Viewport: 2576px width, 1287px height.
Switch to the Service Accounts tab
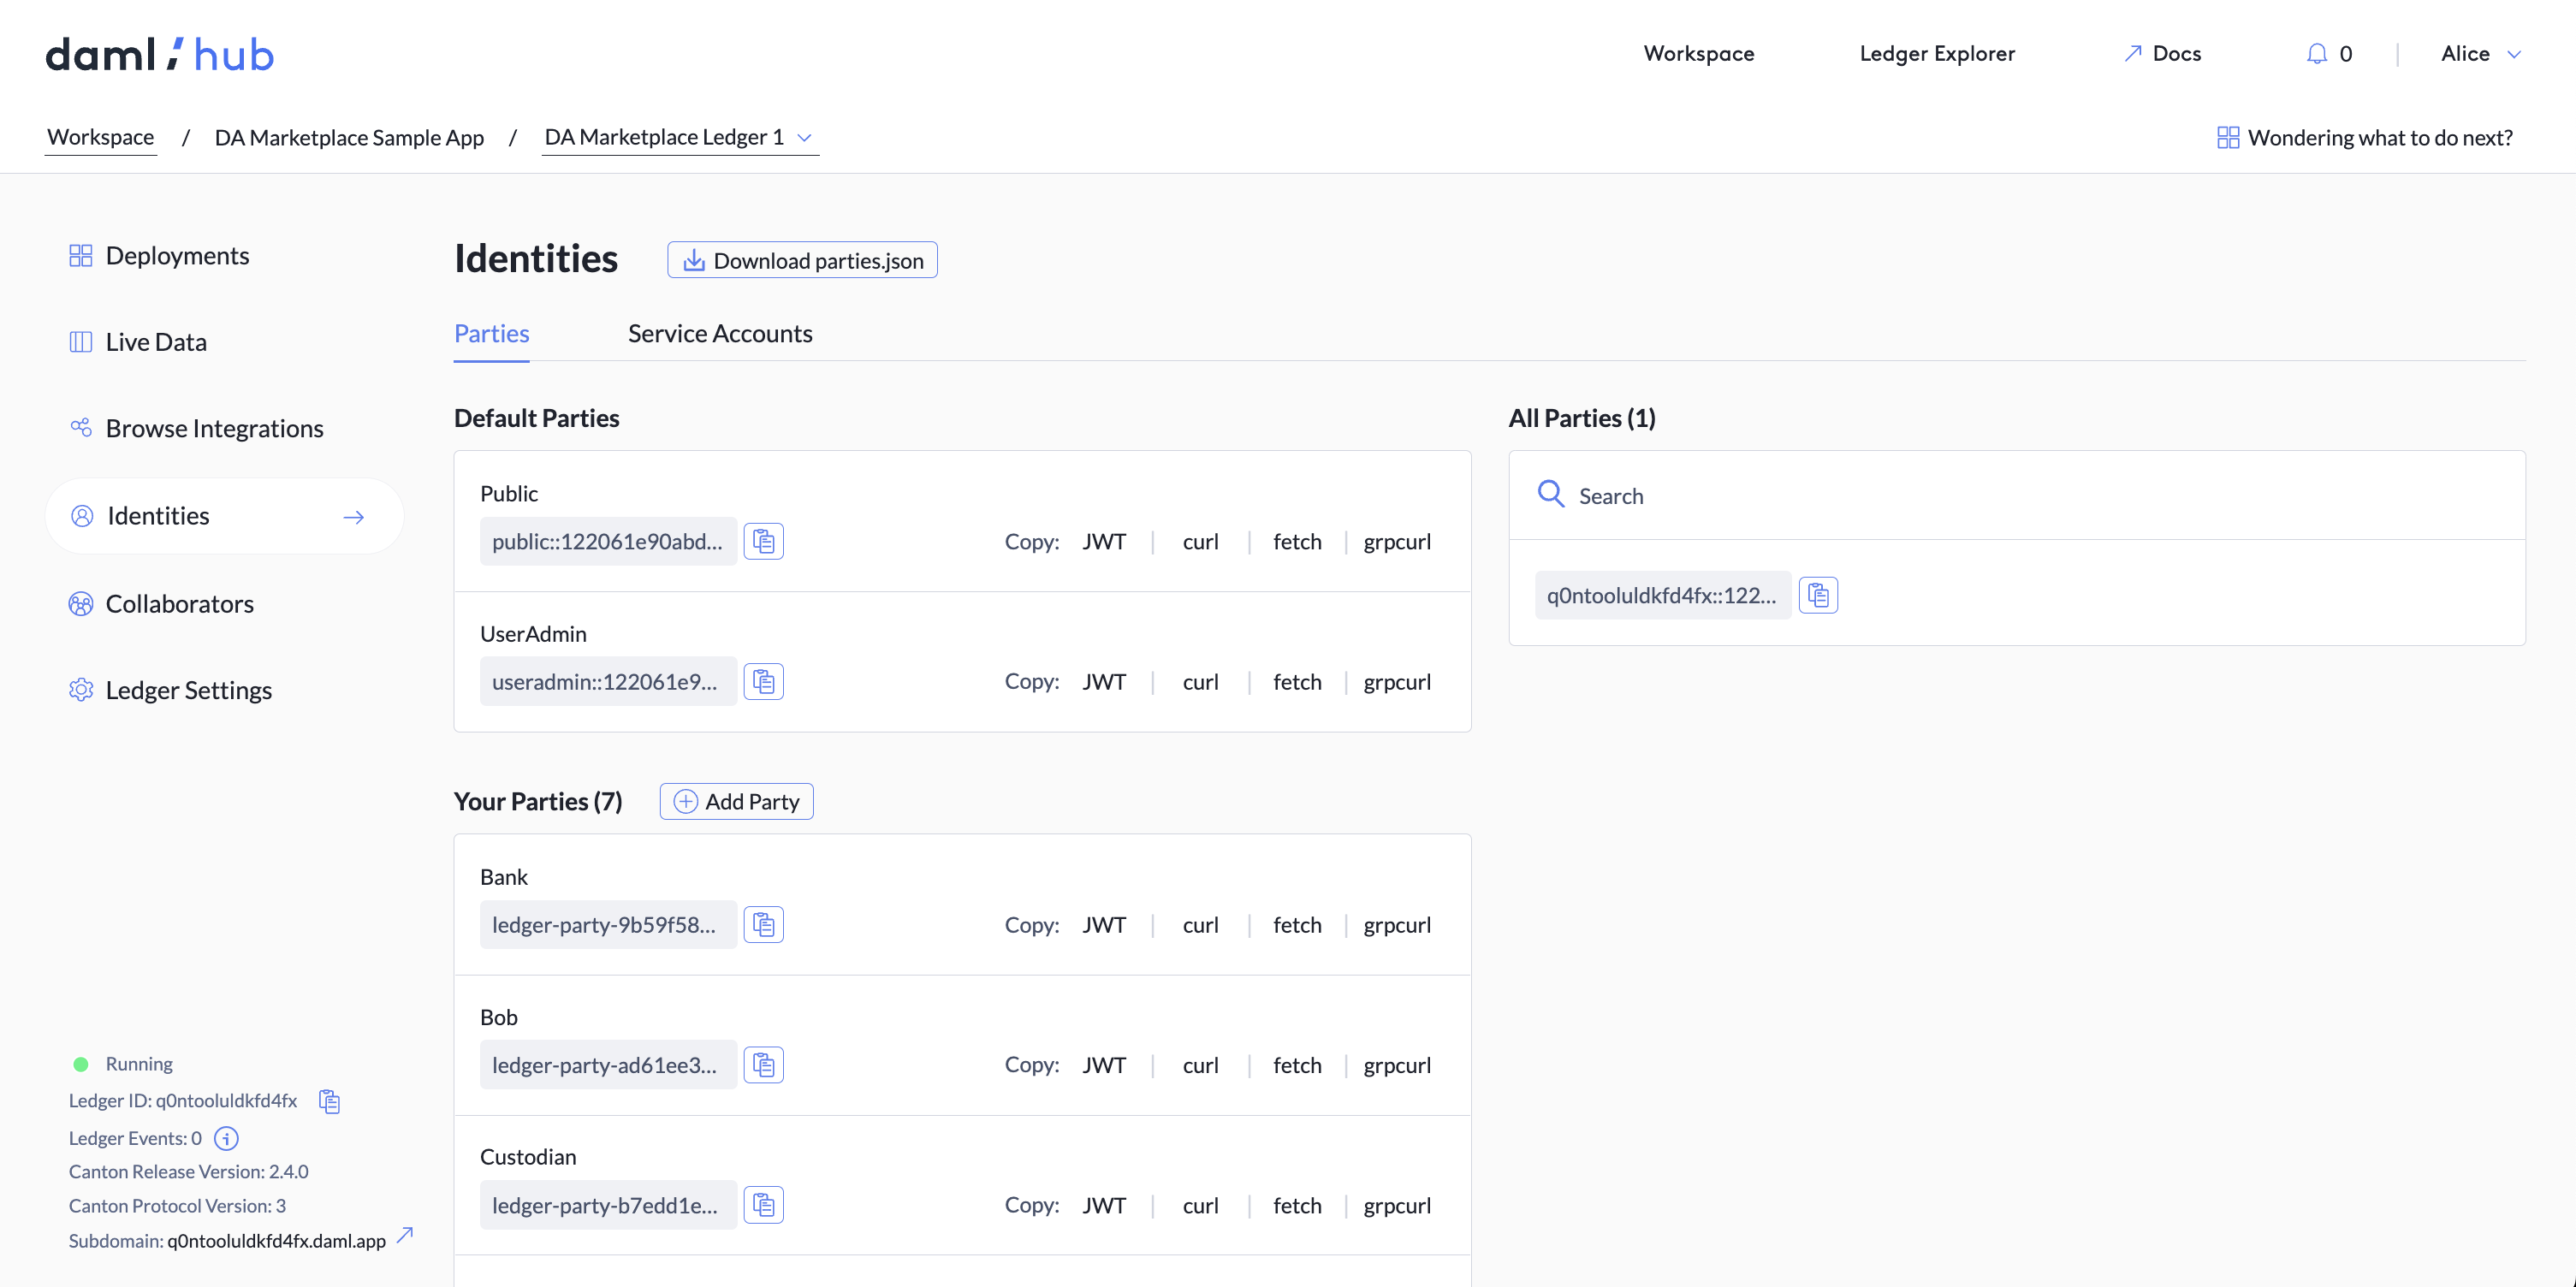[720, 333]
